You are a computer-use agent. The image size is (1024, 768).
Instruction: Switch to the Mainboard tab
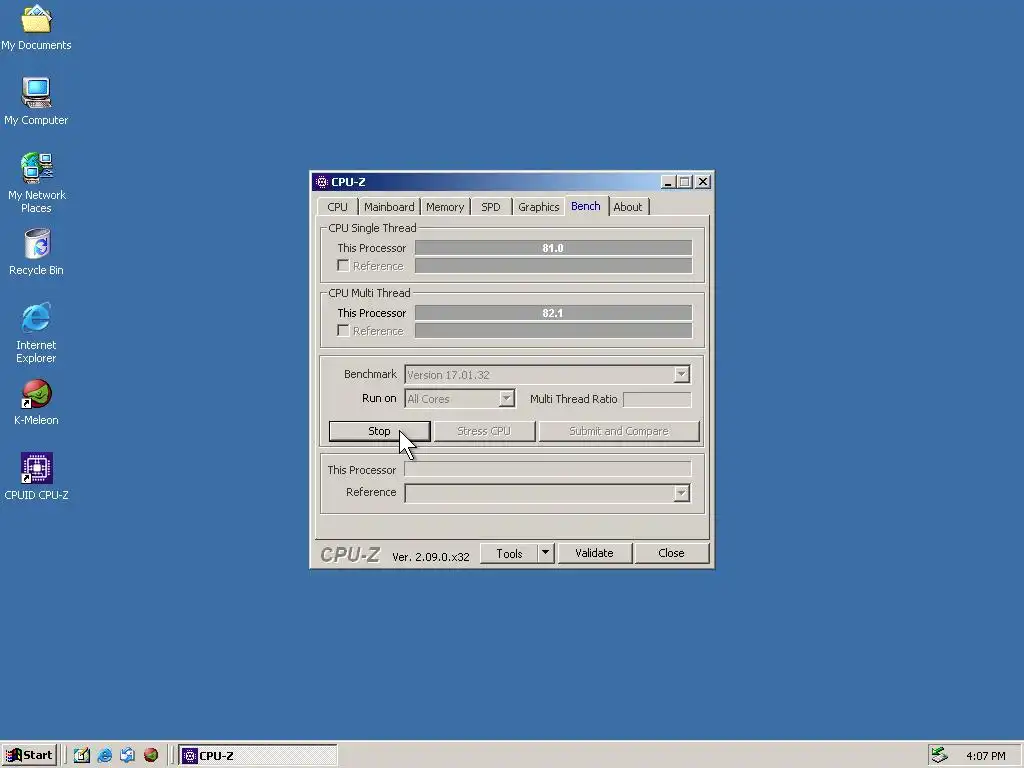(x=389, y=207)
